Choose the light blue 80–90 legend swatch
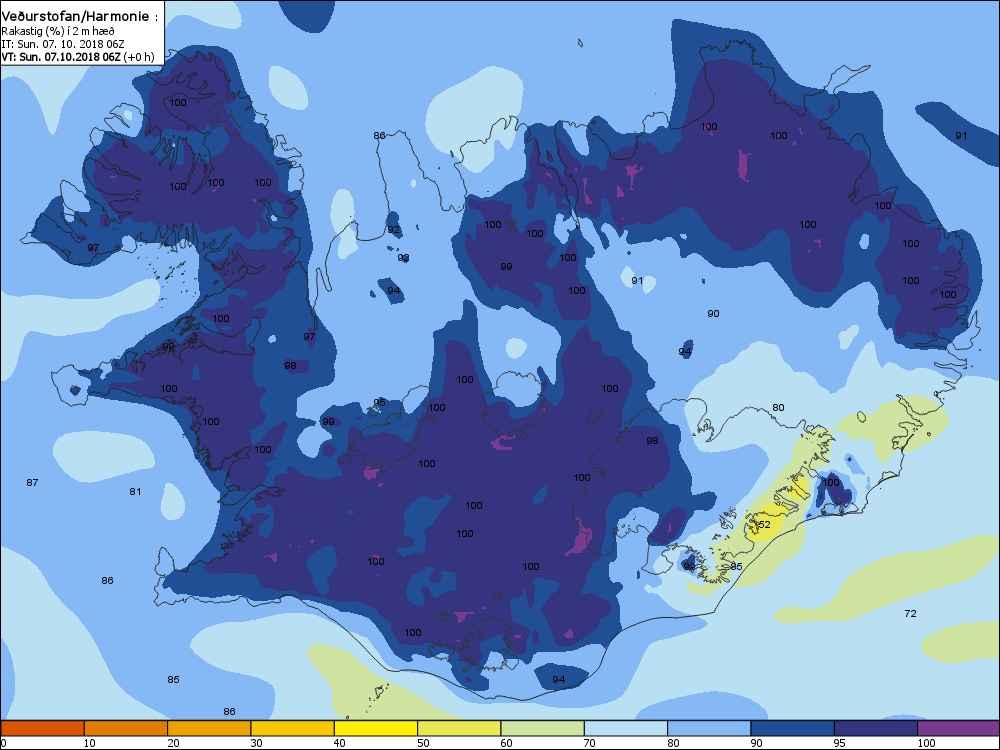Viewport: 1000px width, 750px height. coord(709,728)
